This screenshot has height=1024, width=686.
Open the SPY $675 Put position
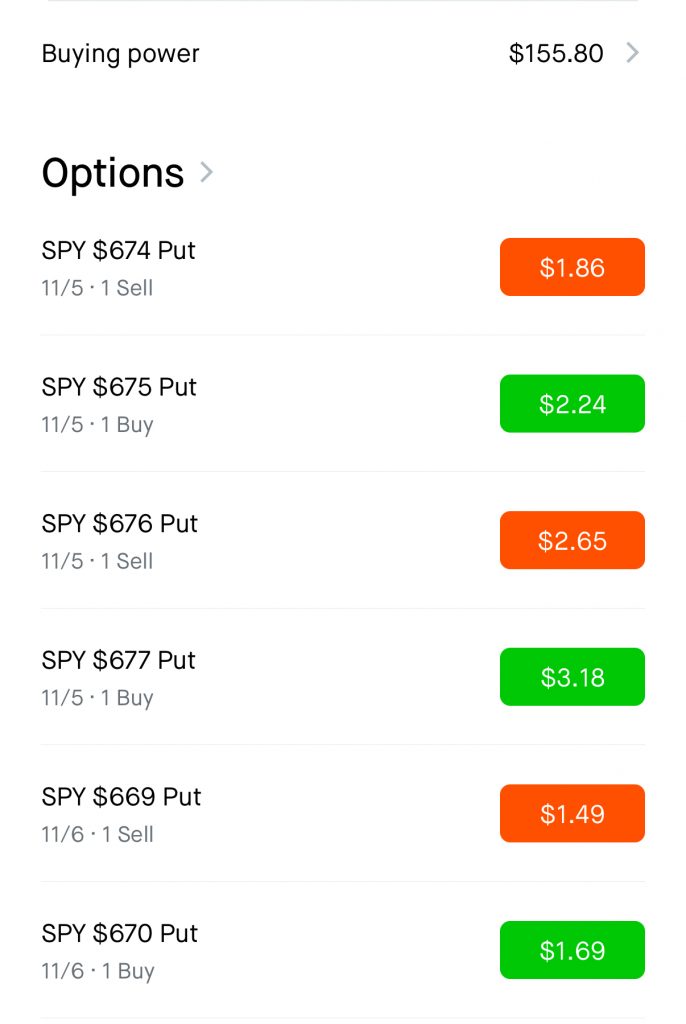[x=119, y=387]
